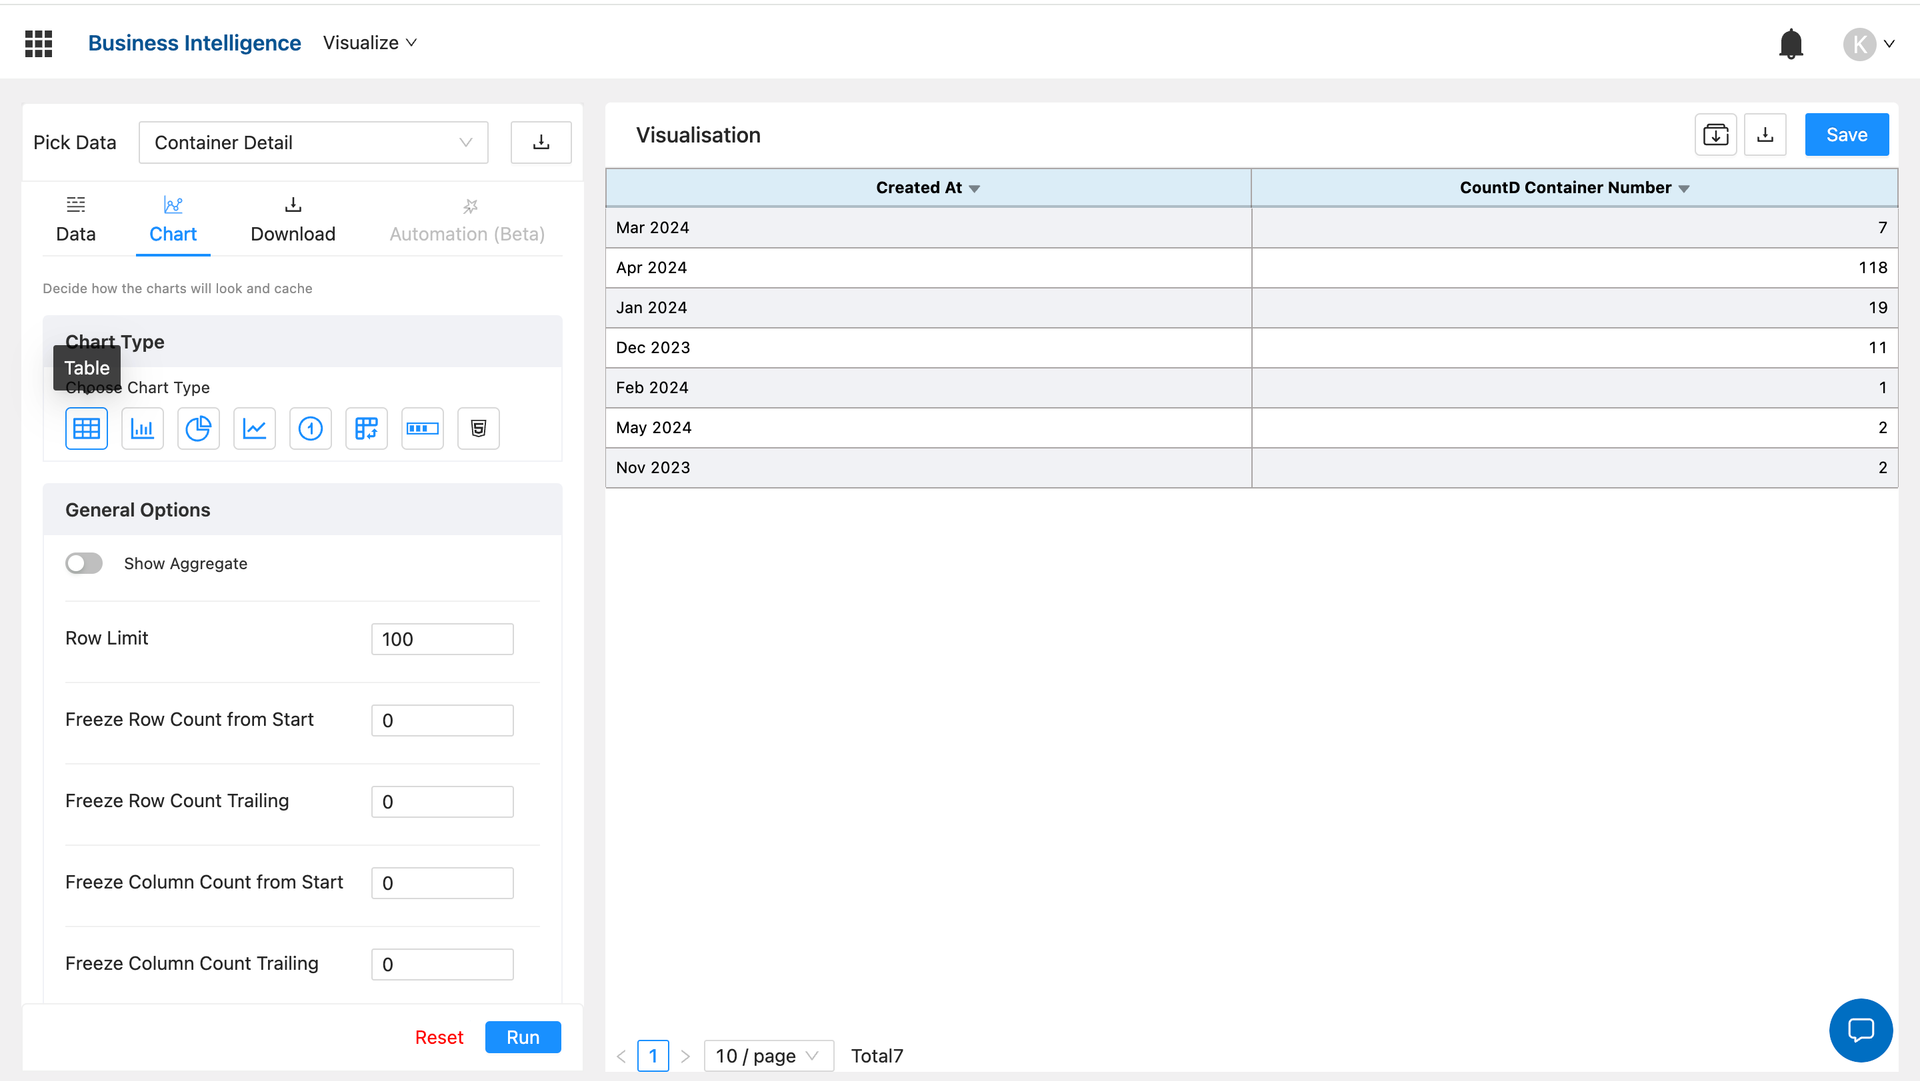Sort by the Created At column arrow

[x=975, y=189]
